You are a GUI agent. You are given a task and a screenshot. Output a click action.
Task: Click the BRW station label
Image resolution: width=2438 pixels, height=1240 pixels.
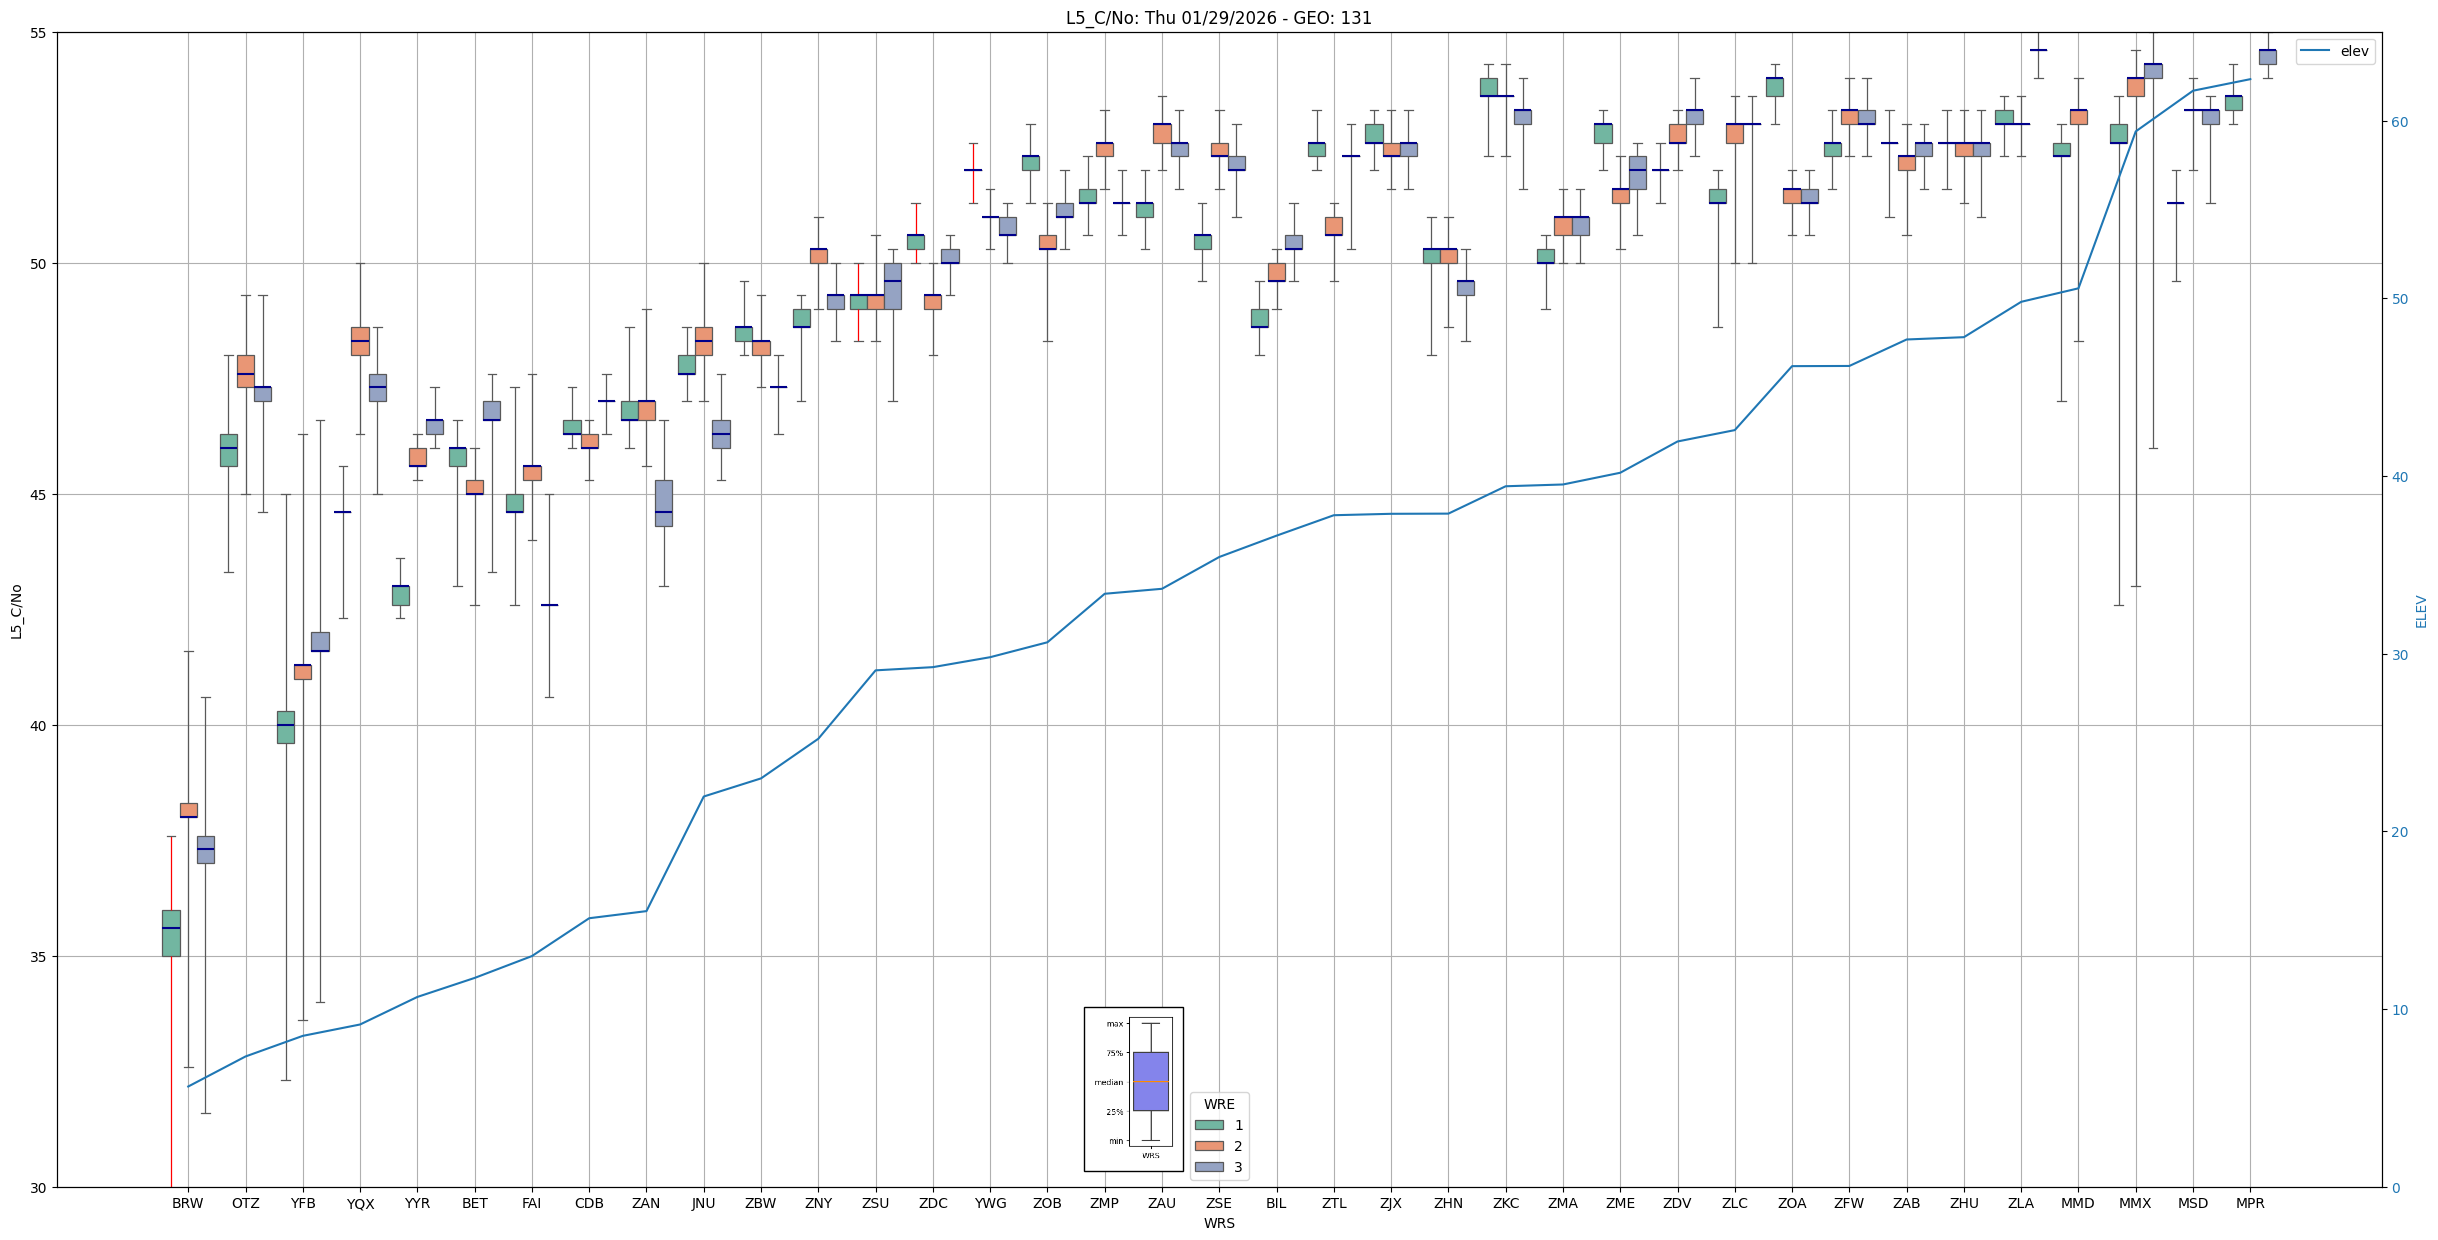(x=187, y=1203)
